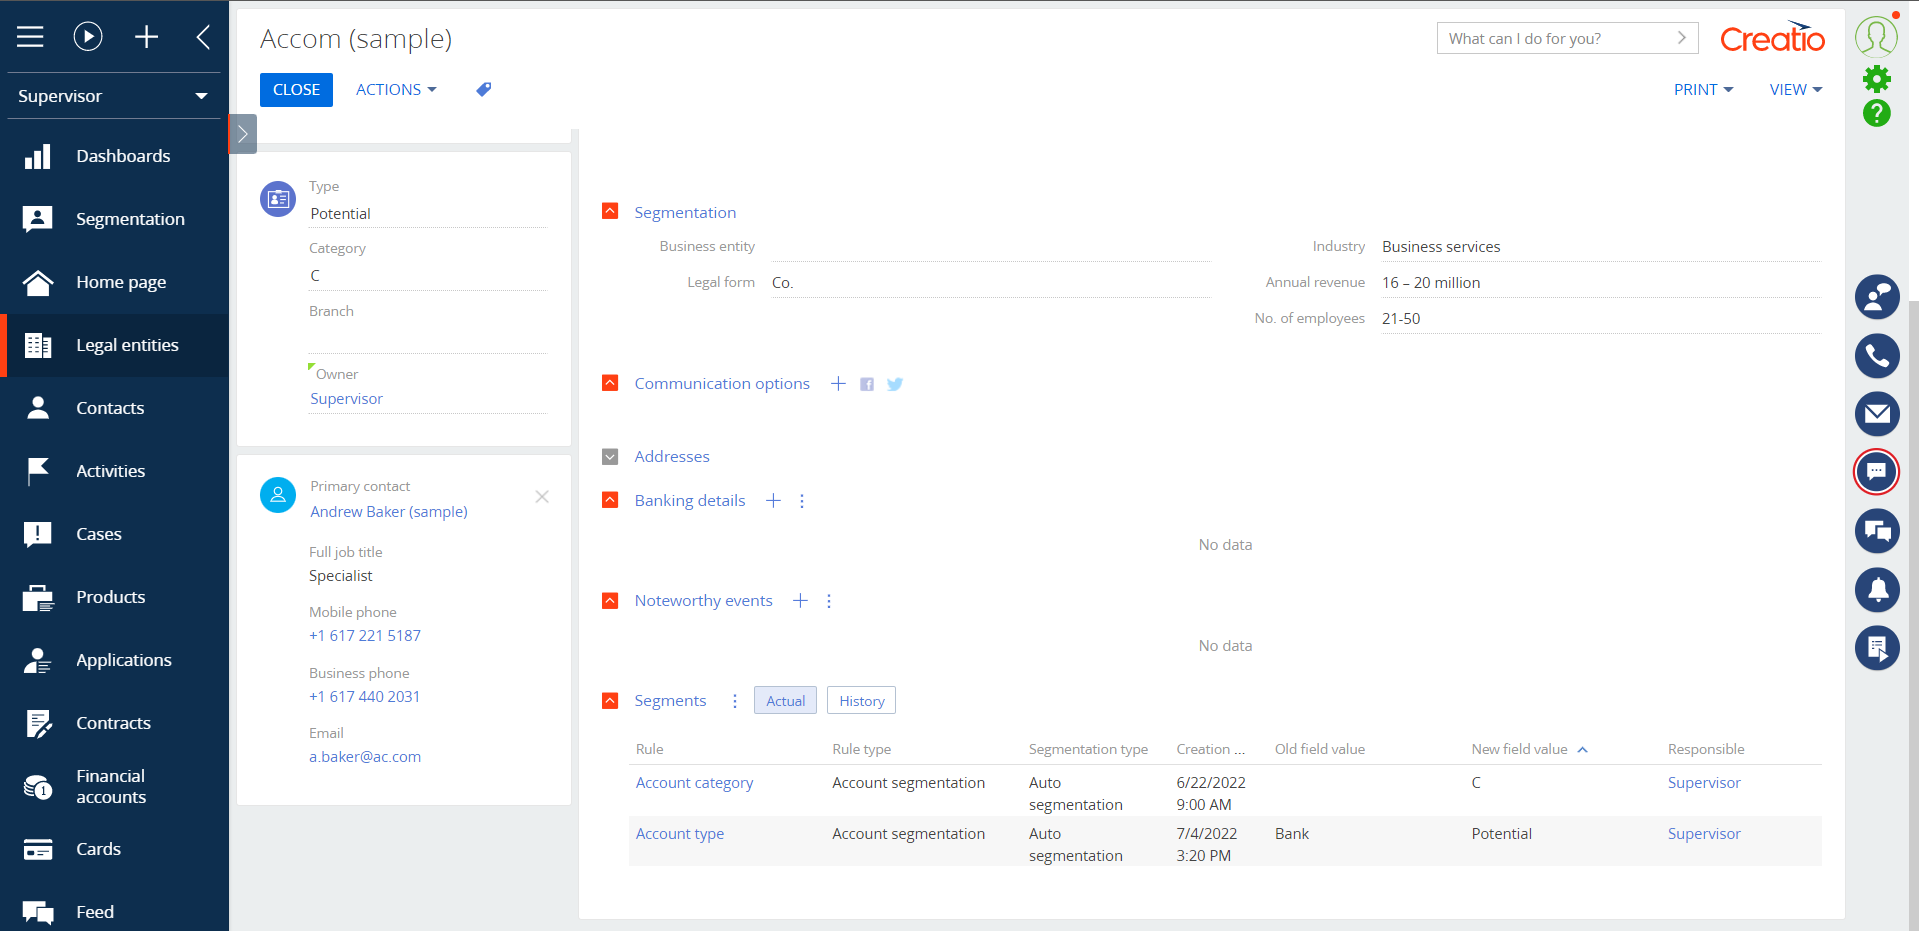Image resolution: width=1919 pixels, height=931 pixels.
Task: Click the 'What can I do for you?' field
Action: point(1560,38)
